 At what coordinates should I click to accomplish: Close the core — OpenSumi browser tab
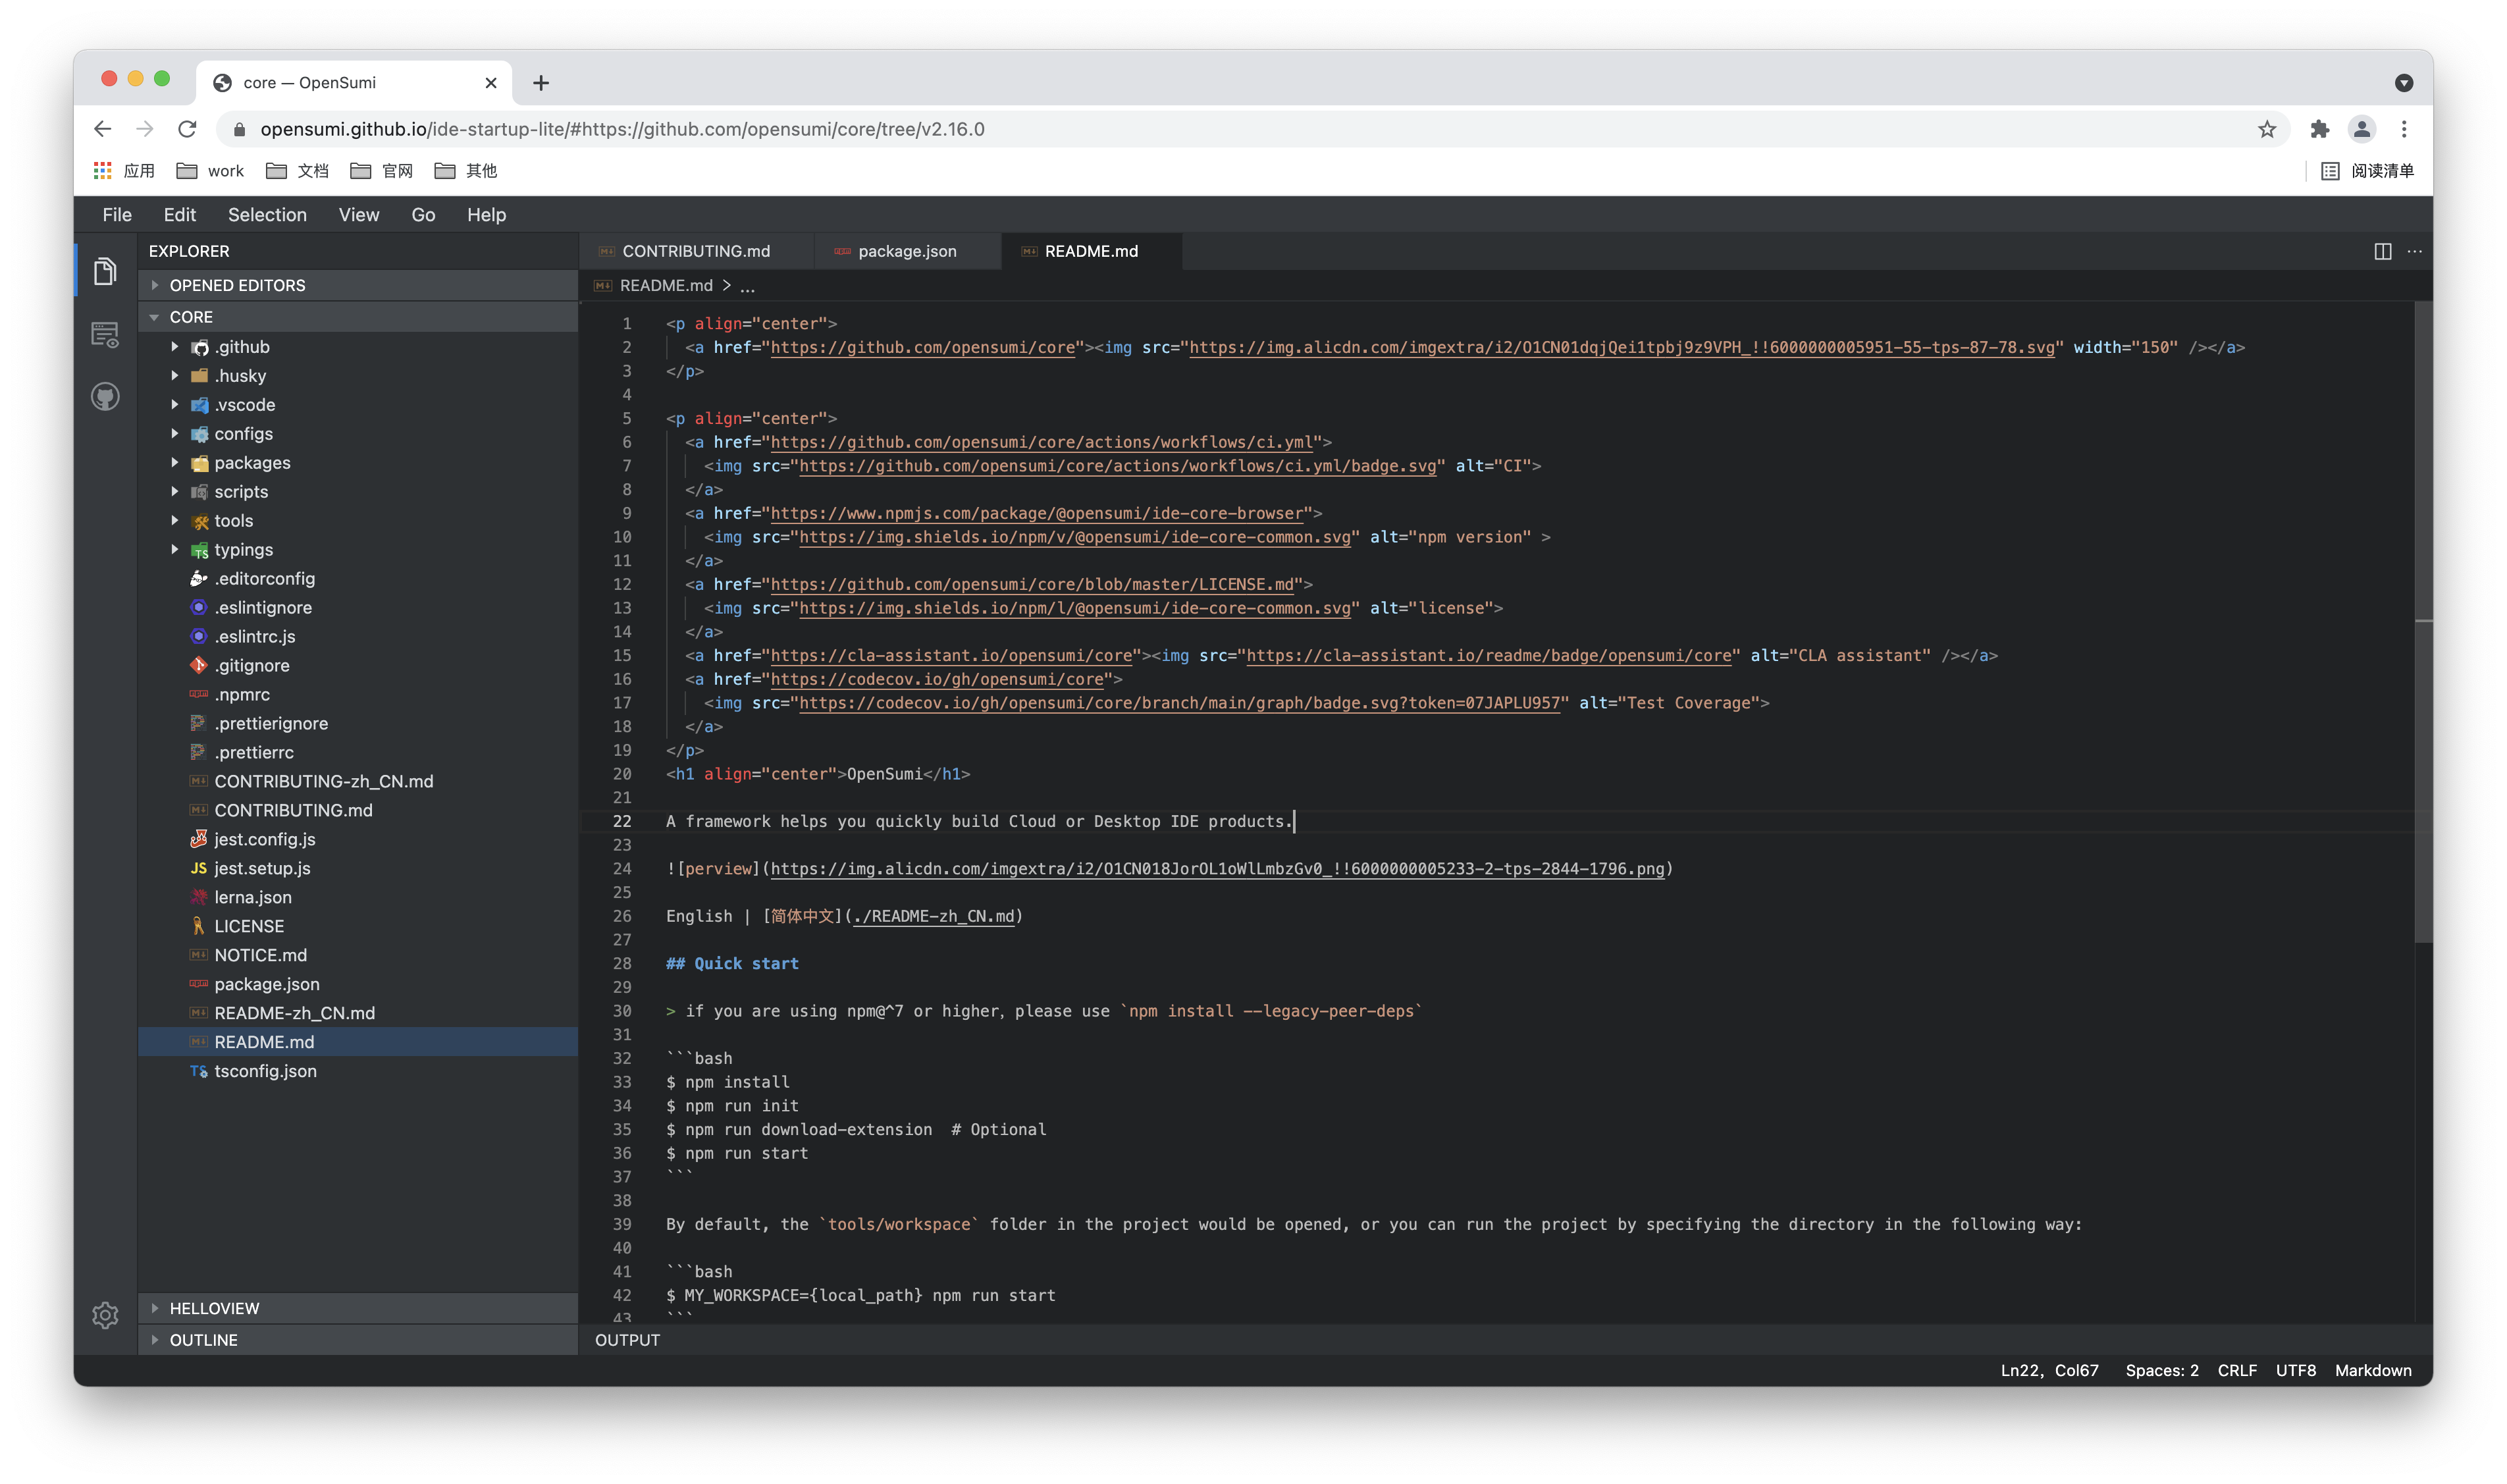491,83
